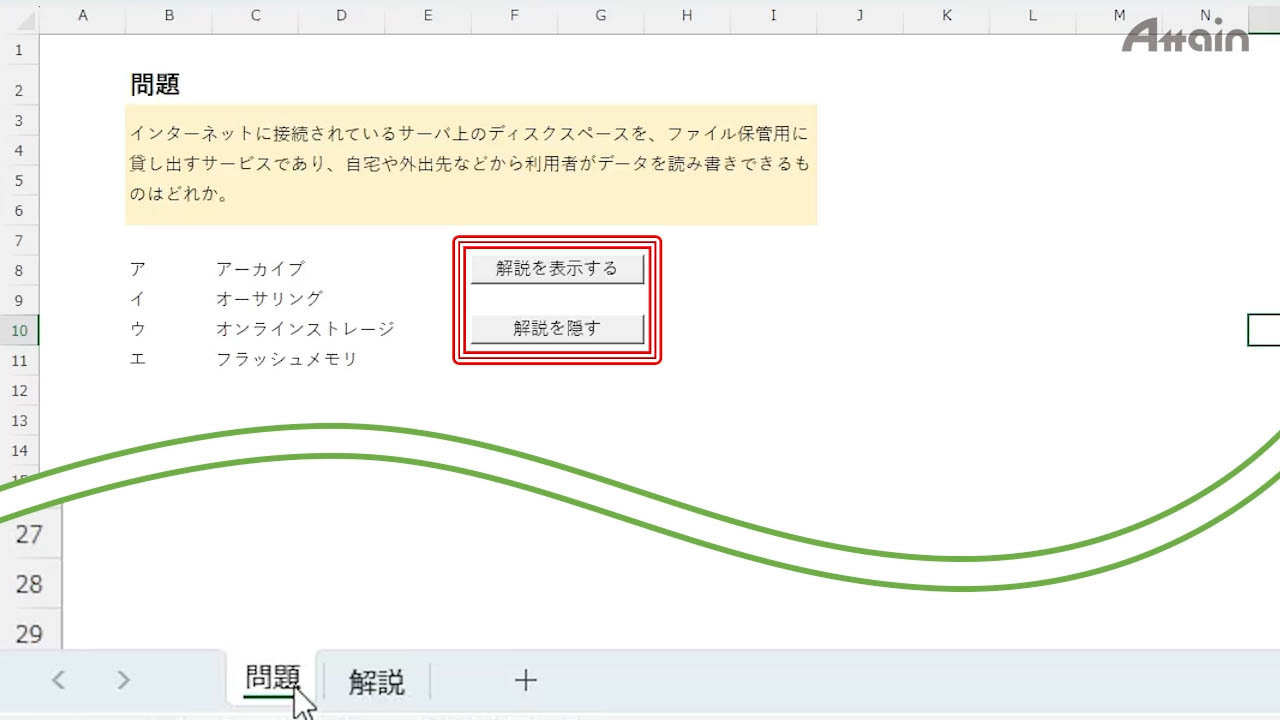Click the オーサリング option cell
The image size is (1280, 720).
pyautogui.click(x=269, y=299)
